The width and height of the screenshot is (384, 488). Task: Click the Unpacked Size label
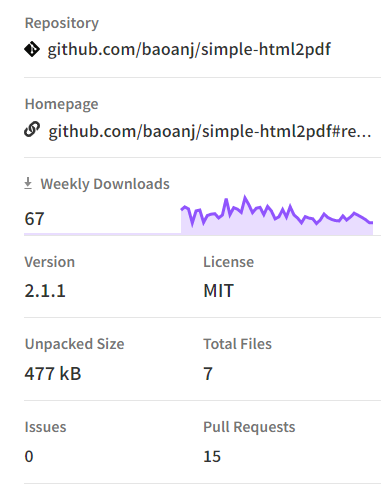[75, 344]
